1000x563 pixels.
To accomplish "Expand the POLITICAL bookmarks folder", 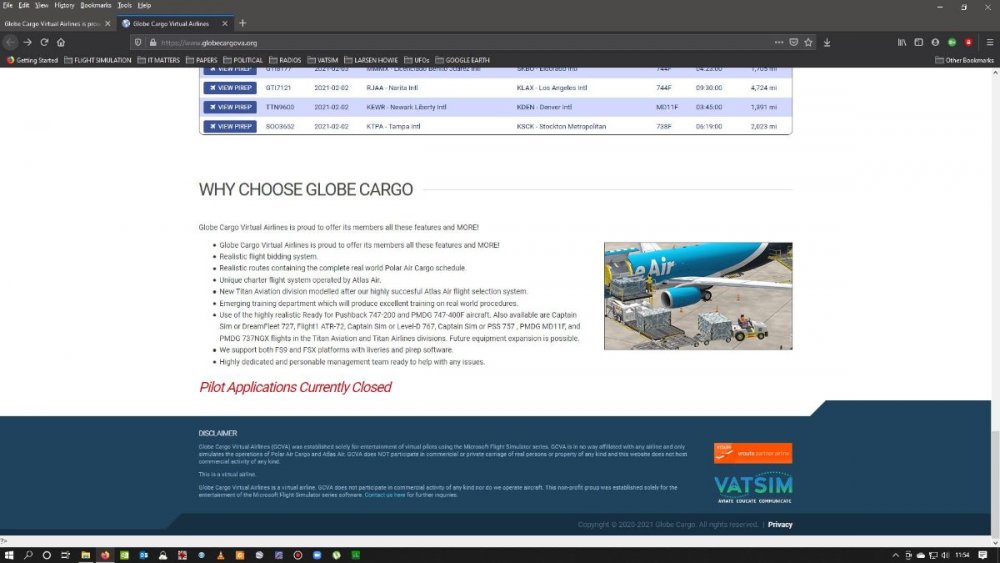I will click(243, 60).
